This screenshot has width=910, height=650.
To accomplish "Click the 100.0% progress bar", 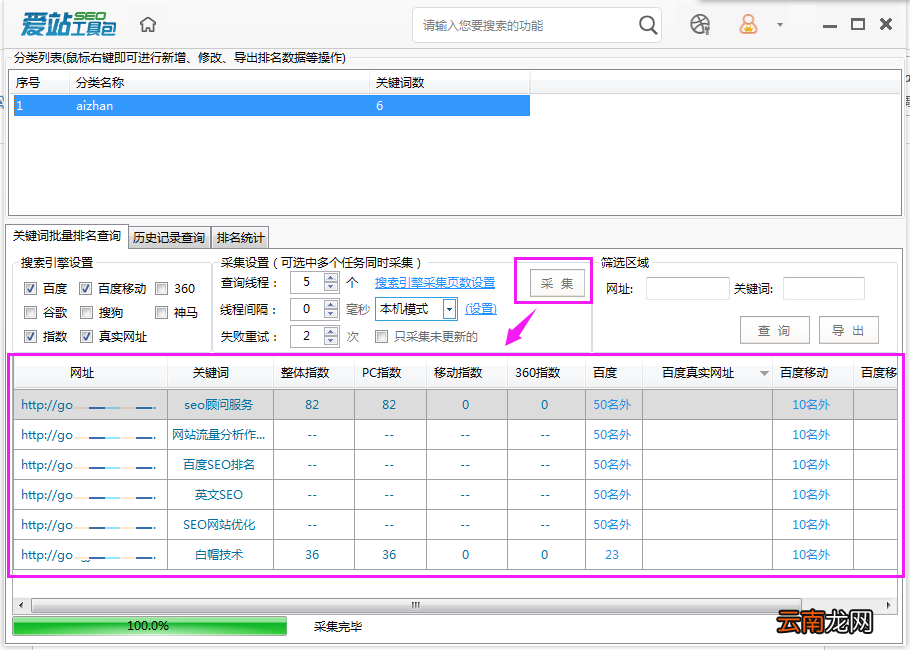I will (149, 626).
